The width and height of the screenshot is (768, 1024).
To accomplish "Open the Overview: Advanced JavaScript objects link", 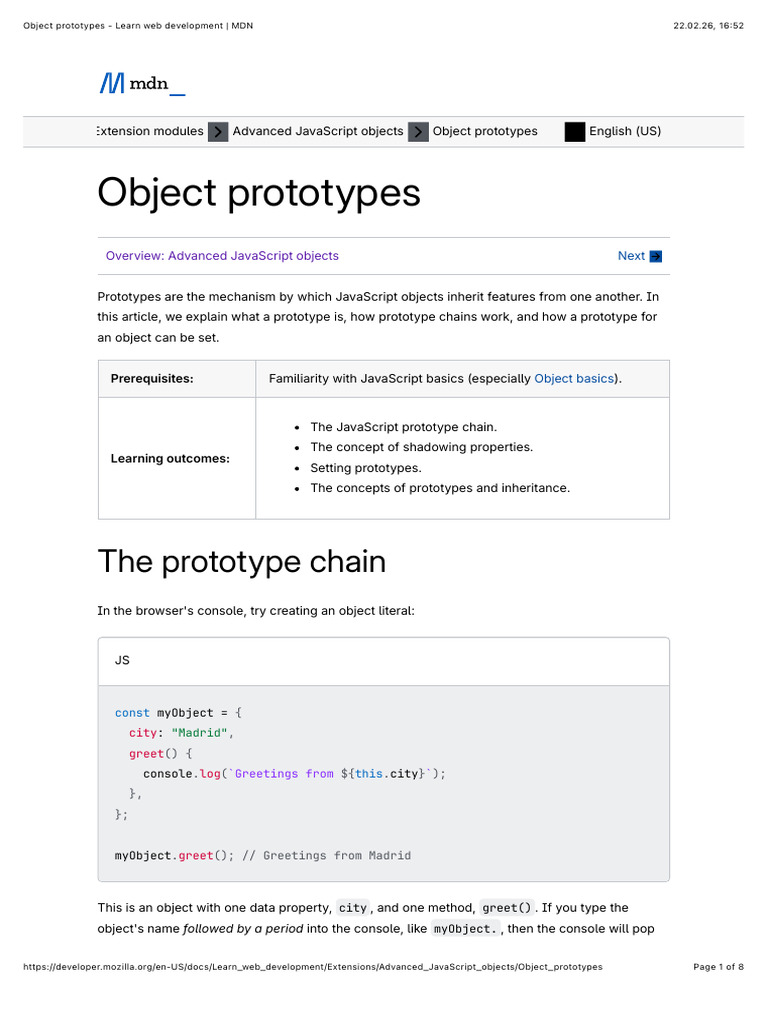I will [222, 256].
